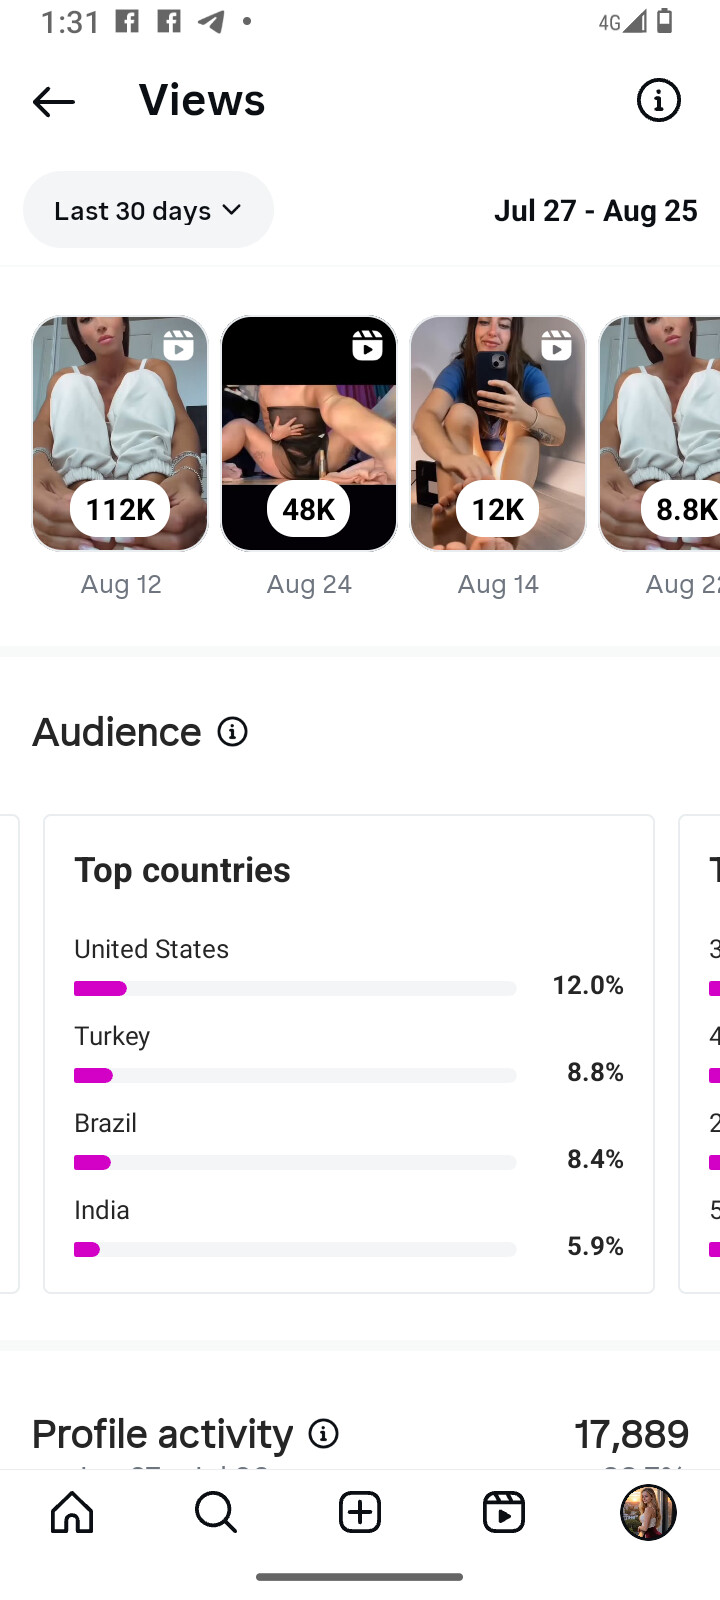Tap the 17,889 profile activity count
Image resolution: width=720 pixels, height=1600 pixels.
(631, 1434)
